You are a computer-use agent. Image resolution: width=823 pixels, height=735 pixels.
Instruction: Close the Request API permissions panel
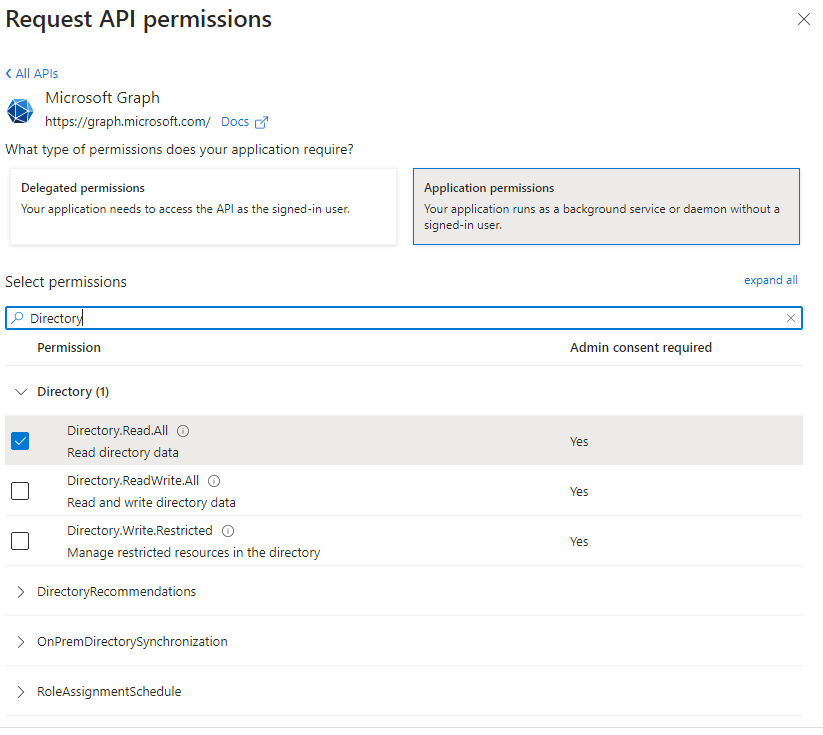[x=803, y=19]
